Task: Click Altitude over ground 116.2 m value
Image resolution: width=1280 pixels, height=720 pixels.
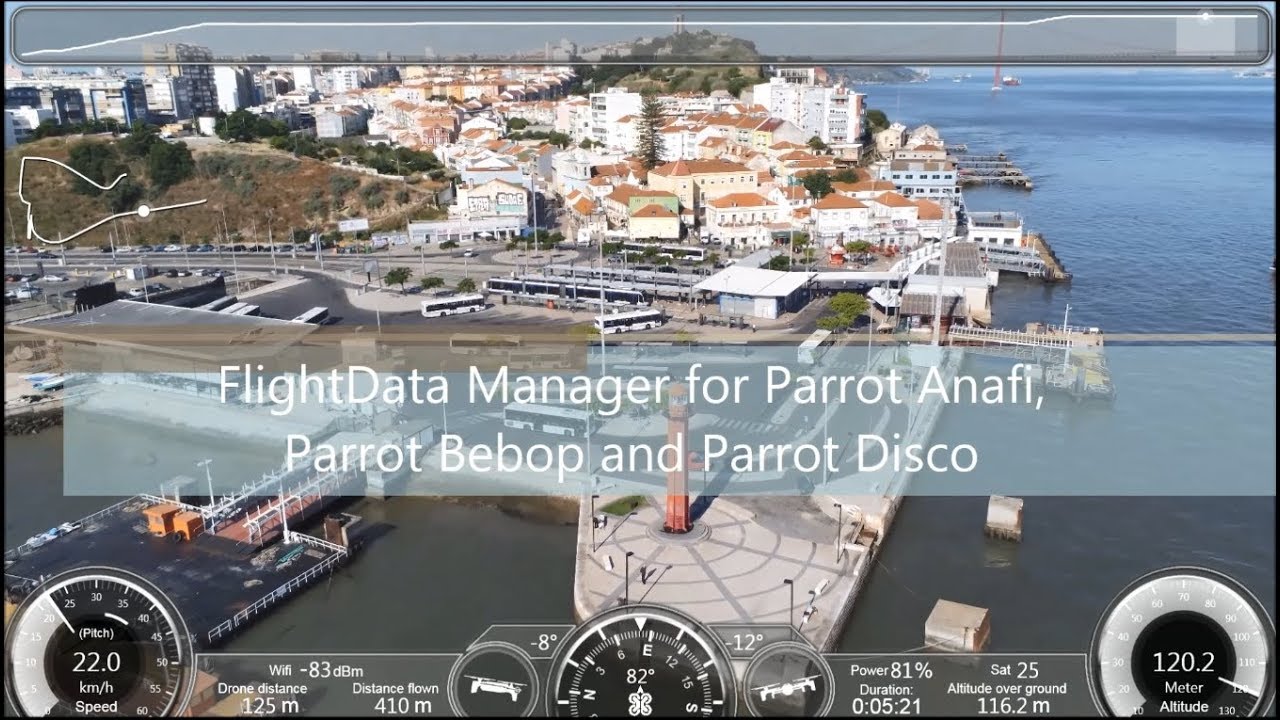Action: 1013,705
